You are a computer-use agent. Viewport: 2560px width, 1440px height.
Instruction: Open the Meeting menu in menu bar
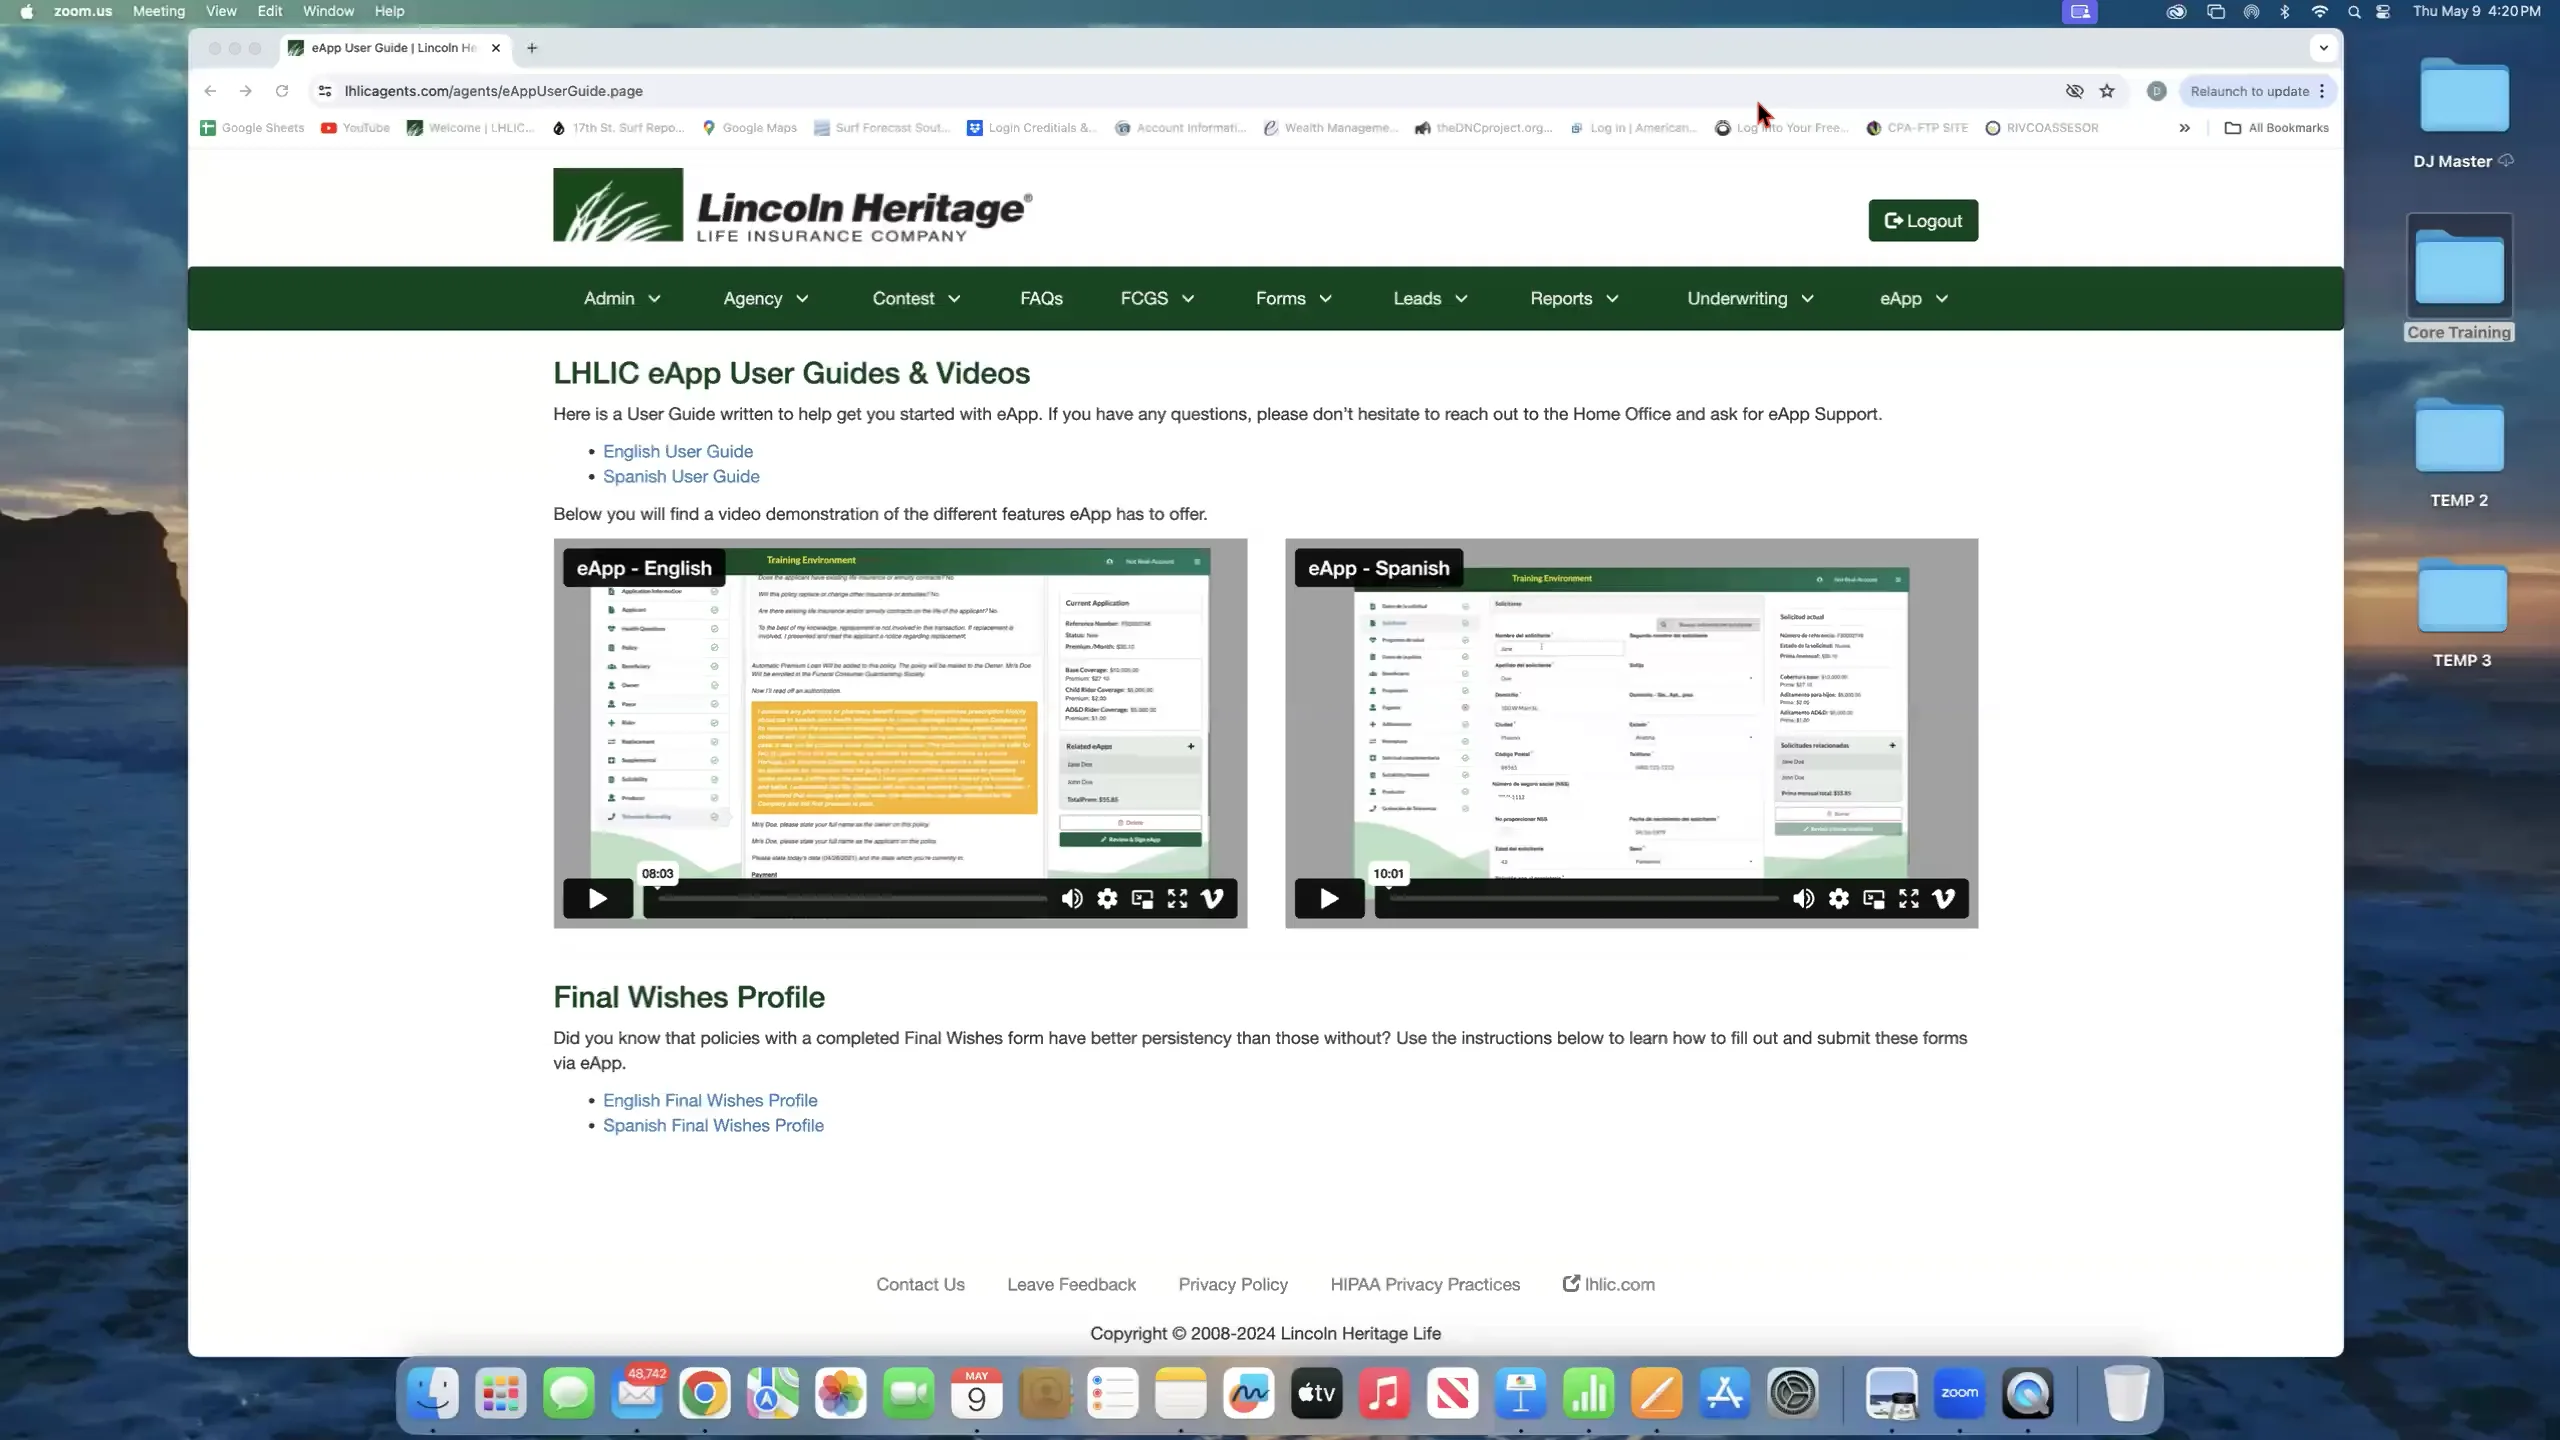[x=159, y=11]
